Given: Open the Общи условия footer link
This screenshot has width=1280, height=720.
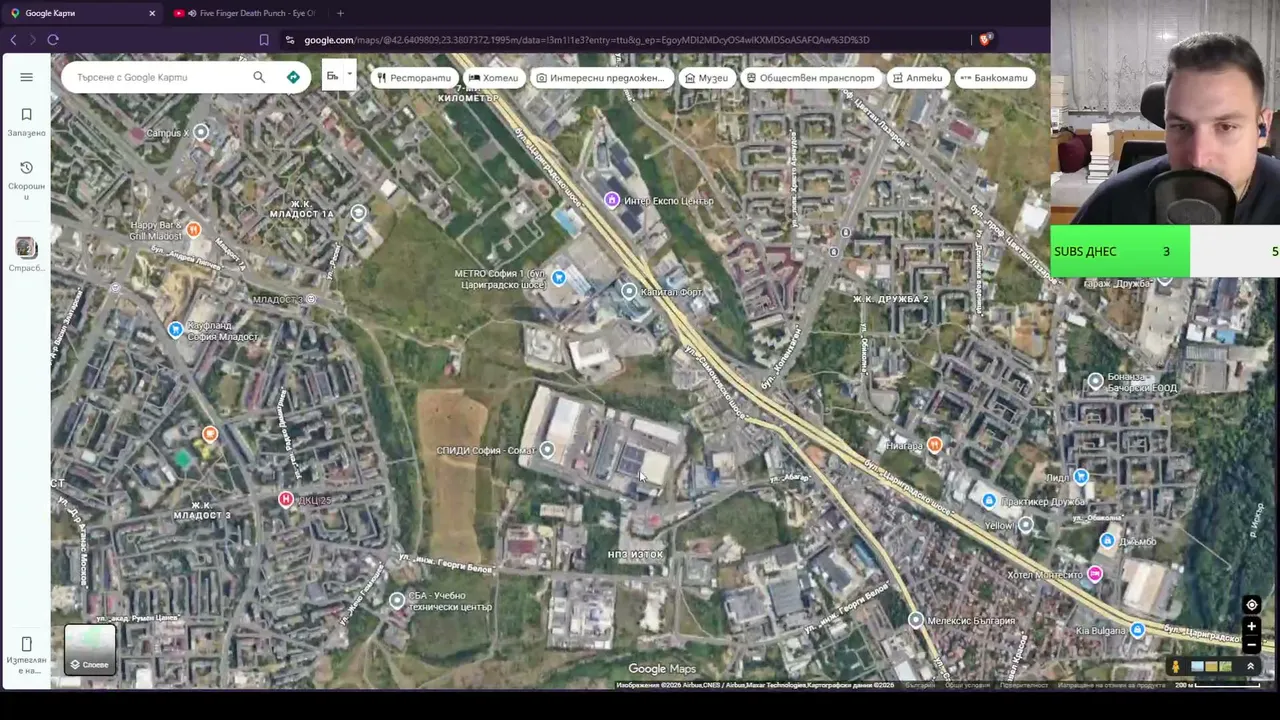Looking at the screenshot, I should point(966,685).
